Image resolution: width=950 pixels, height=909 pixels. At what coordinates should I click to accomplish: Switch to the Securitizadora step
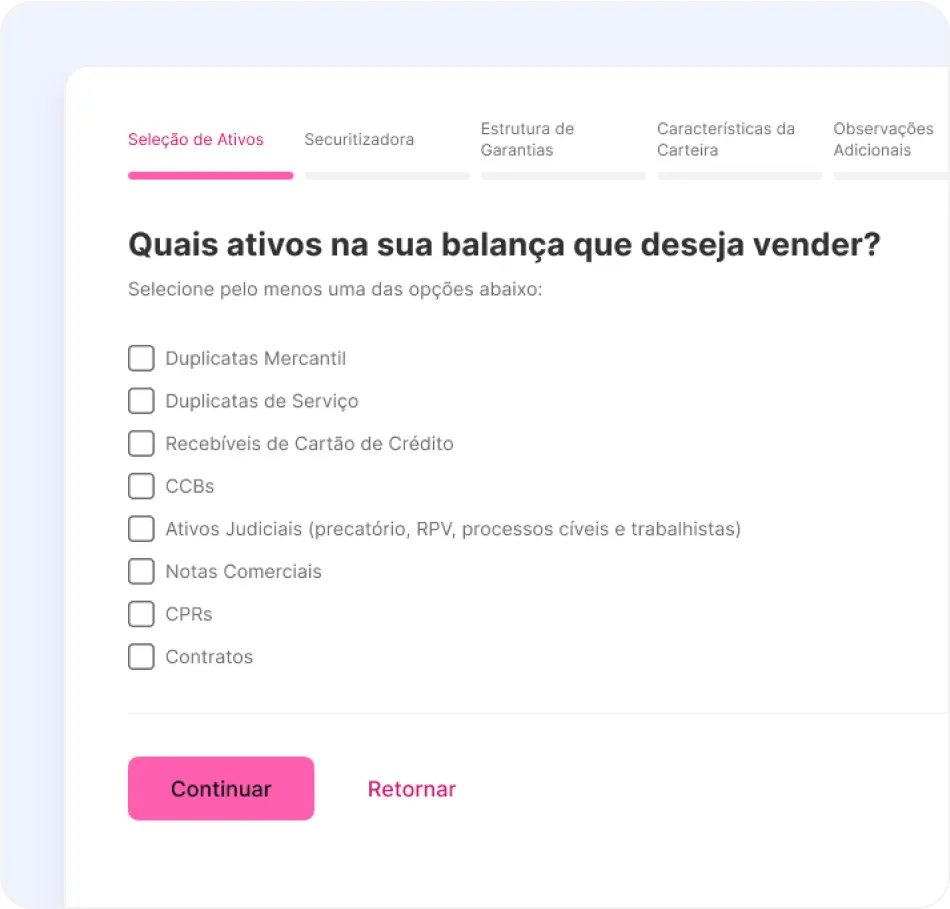tap(359, 140)
